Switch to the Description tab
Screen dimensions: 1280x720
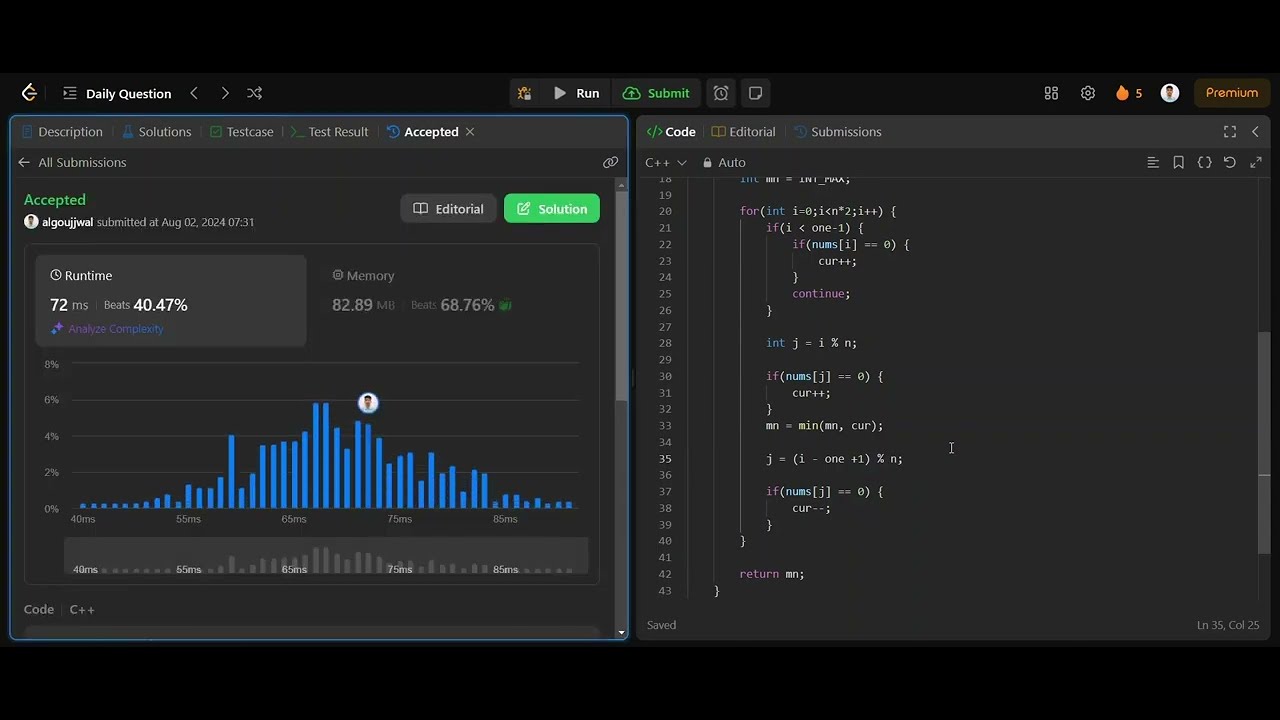click(62, 132)
